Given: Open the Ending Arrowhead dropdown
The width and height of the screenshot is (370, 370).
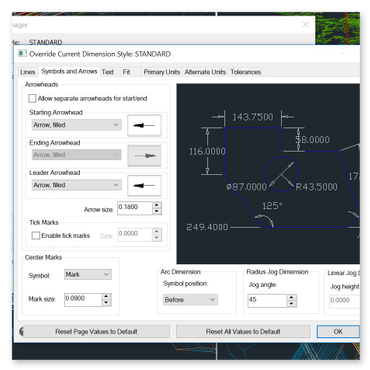Looking at the screenshot, I should click(77, 155).
